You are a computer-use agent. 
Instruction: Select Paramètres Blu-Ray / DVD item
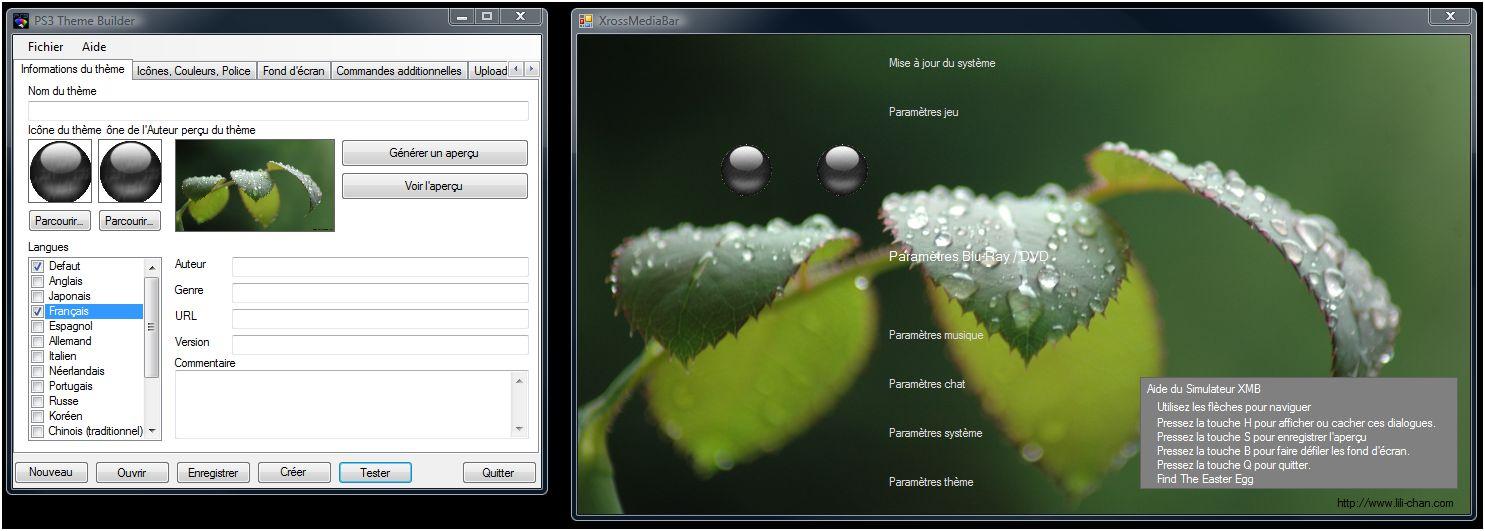[968, 257]
